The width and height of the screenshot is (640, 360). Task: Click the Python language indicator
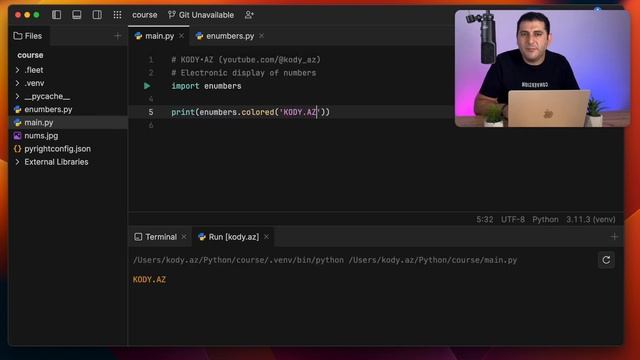[x=545, y=220]
